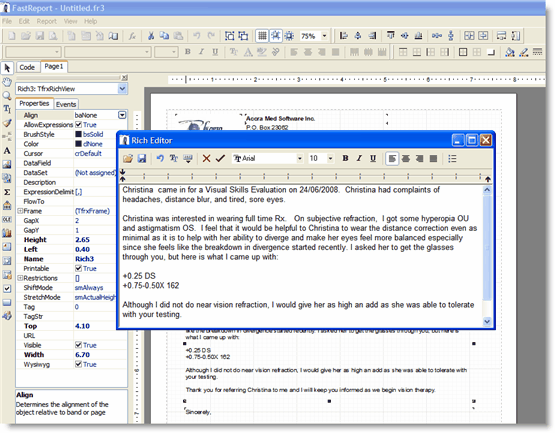
Task: Insert Checkbox object from side toolbar
Action: [7, 289]
